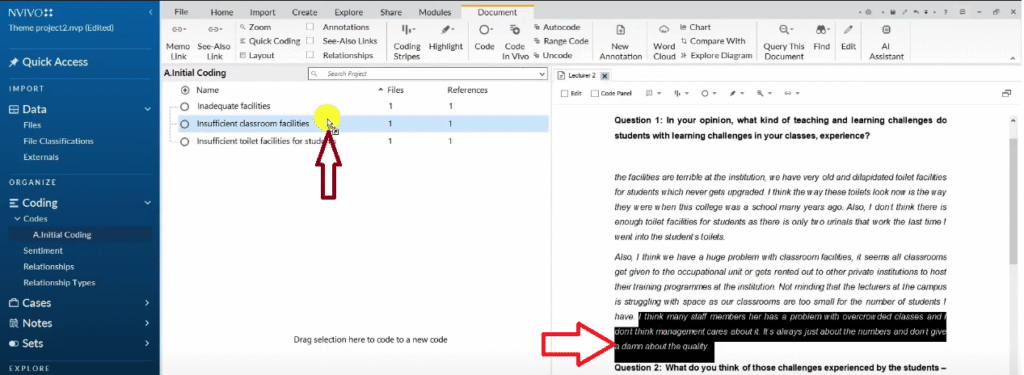Sort codes by the References column header

pyautogui.click(x=467, y=90)
